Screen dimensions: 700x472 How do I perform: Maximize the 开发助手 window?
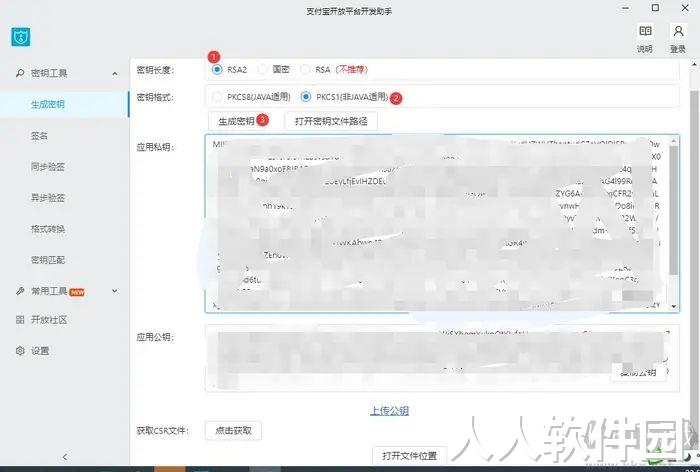pyautogui.click(x=655, y=8)
